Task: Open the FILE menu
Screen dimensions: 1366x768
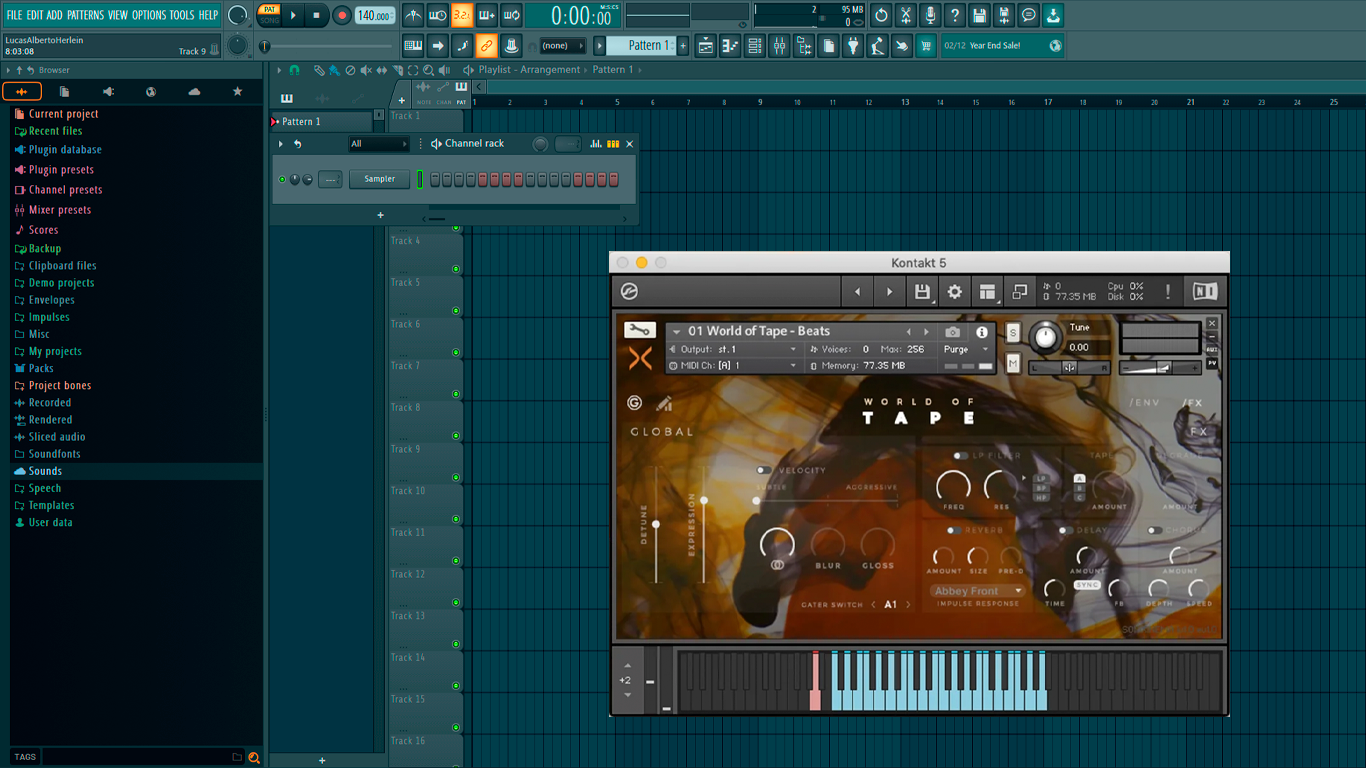Action: tap(14, 15)
